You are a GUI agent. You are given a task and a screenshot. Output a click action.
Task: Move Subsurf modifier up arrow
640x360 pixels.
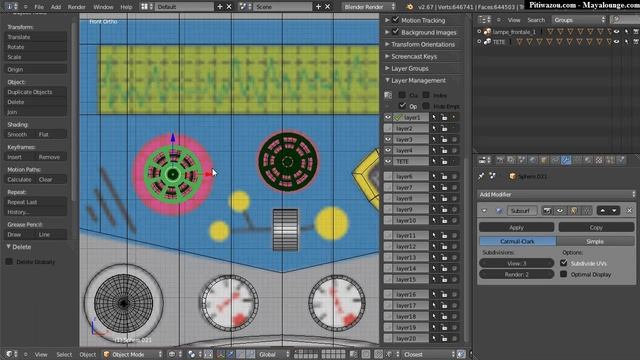coord(602,211)
